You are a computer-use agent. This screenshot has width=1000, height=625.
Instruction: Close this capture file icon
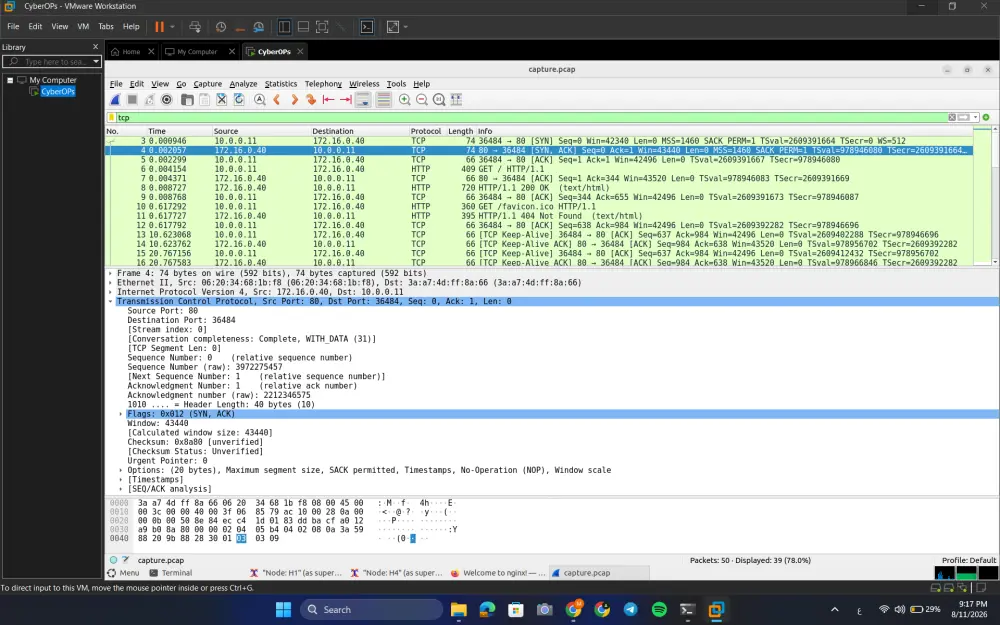221,99
